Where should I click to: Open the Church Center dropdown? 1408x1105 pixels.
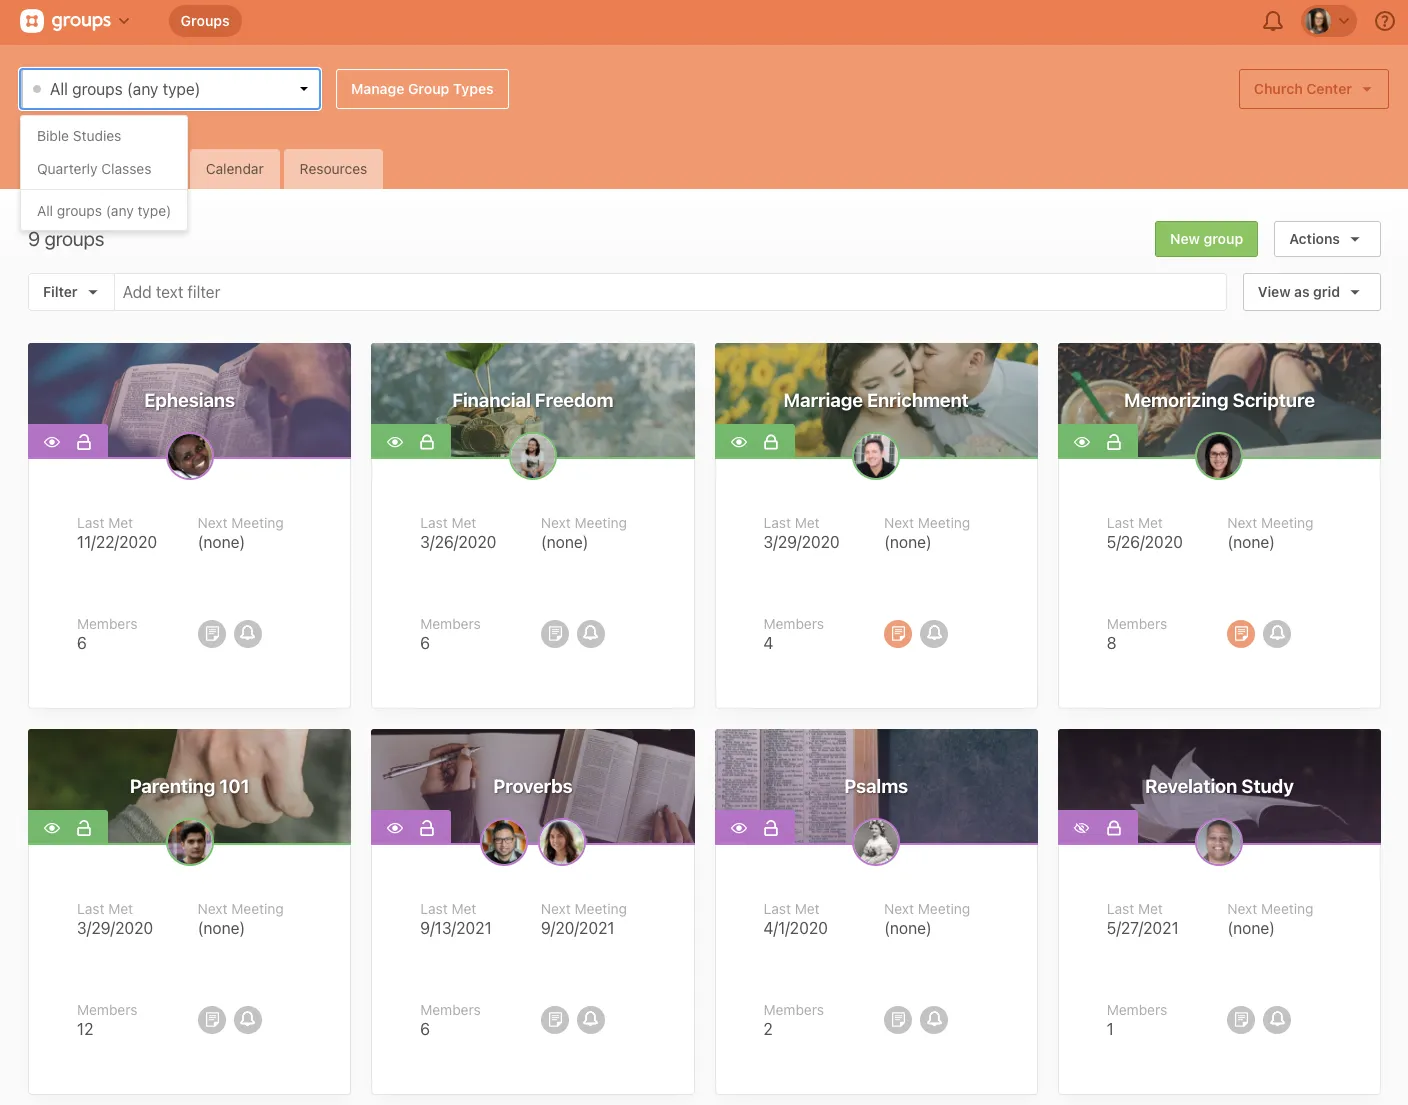coord(1312,89)
